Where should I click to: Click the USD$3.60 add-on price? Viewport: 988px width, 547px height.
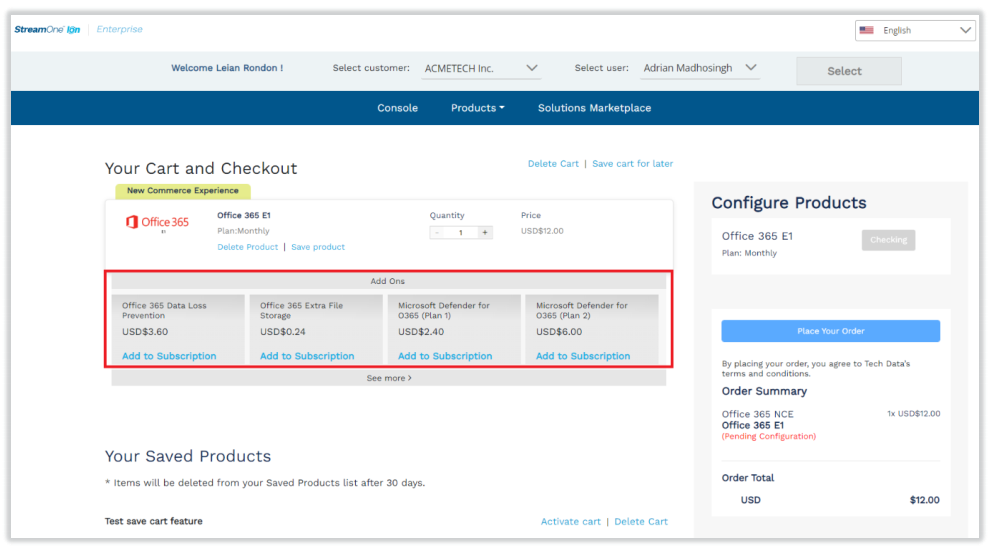[145, 332]
